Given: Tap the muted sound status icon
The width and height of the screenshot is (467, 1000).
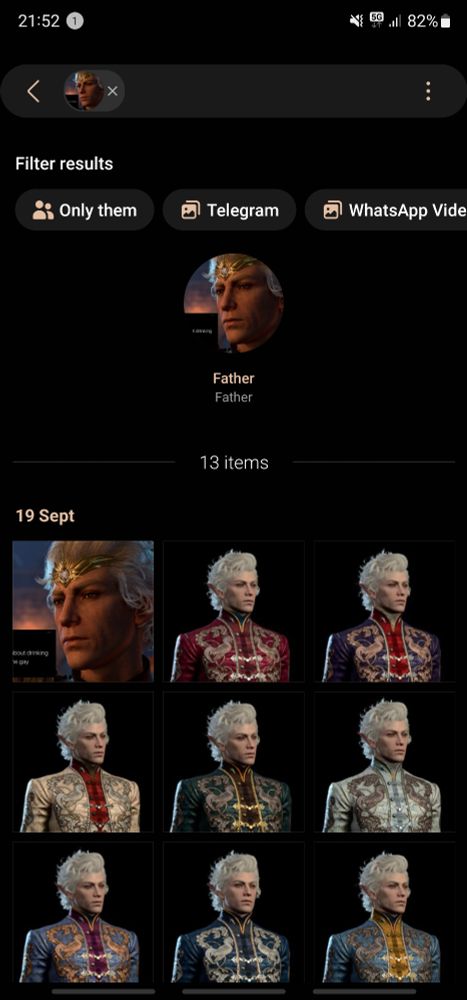Looking at the screenshot, I should point(357,21).
